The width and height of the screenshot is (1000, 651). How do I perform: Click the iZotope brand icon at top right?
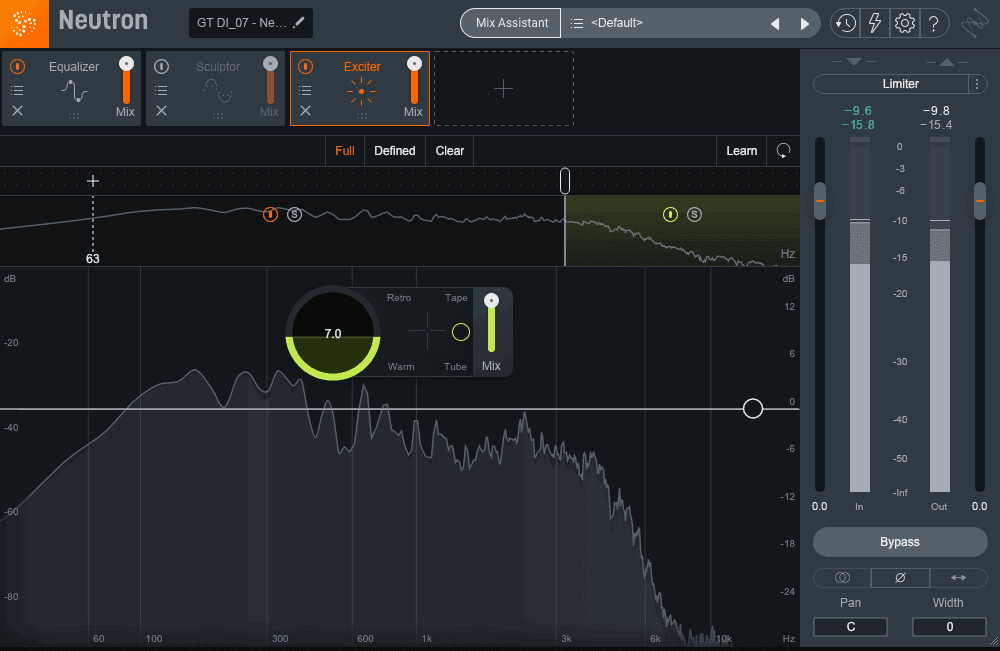[974, 24]
